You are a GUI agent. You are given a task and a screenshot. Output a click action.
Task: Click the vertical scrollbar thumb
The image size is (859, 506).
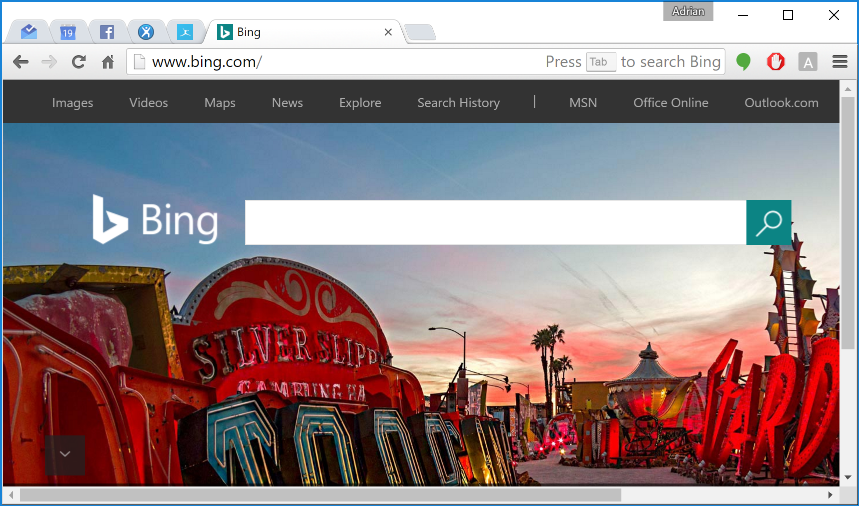tap(847, 222)
